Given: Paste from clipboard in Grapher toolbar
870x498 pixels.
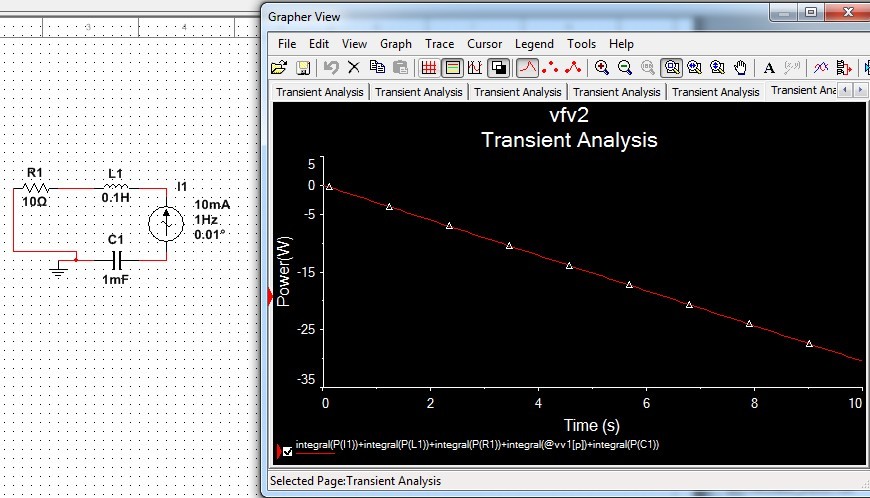Looking at the screenshot, I should click(x=400, y=68).
